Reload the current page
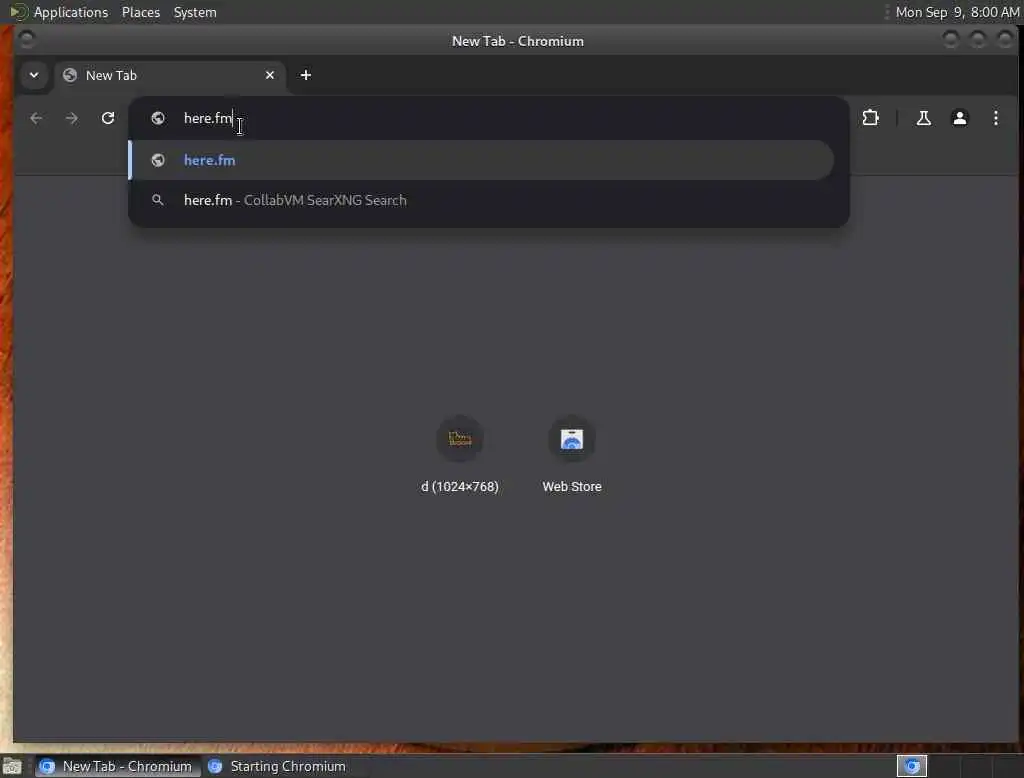This screenshot has width=1024, height=778. point(108,118)
